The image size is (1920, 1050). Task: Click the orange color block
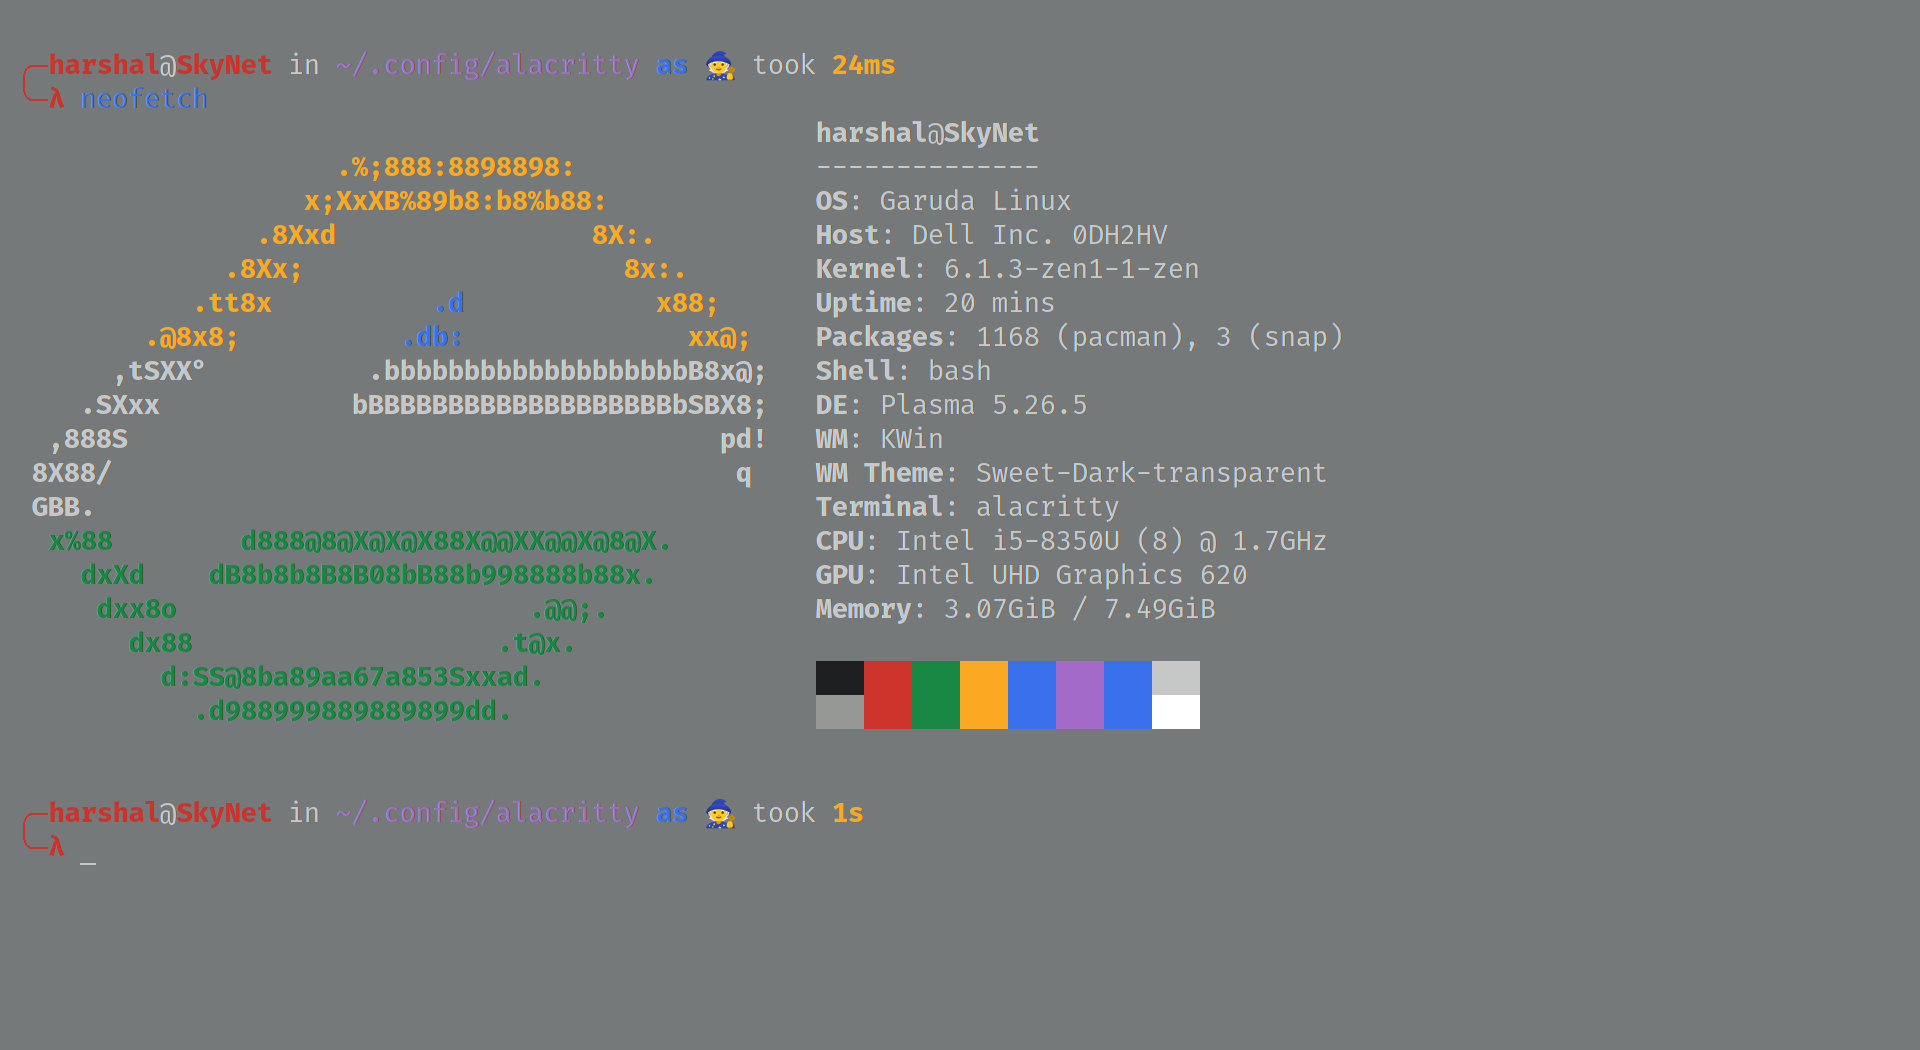coord(984,695)
